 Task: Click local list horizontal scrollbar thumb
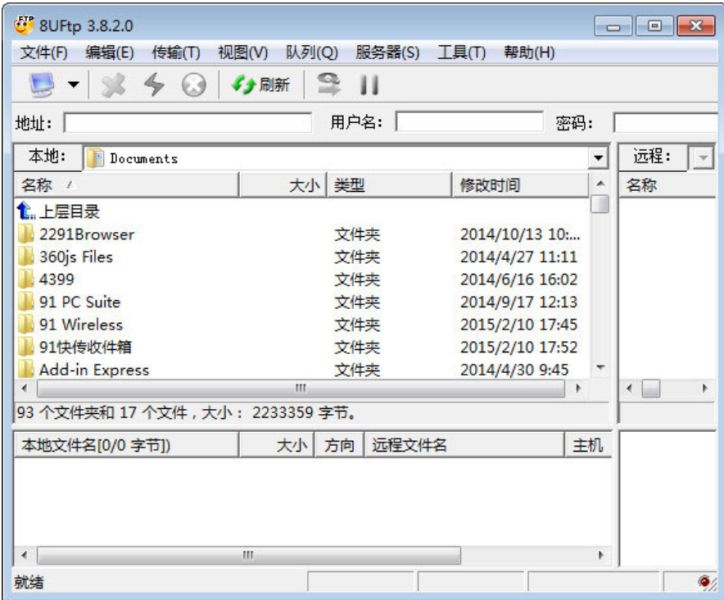[x=301, y=388]
